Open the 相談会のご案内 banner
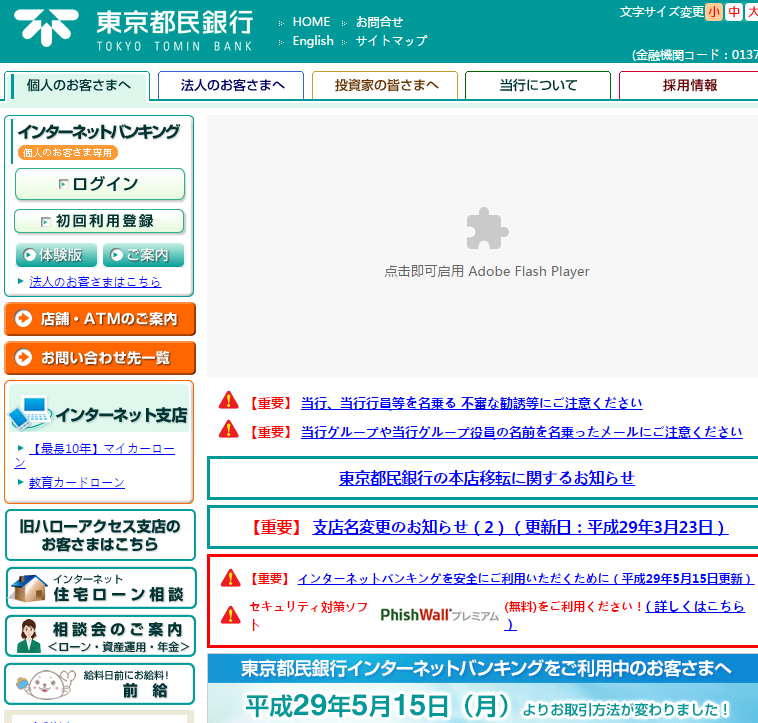 [x=100, y=636]
